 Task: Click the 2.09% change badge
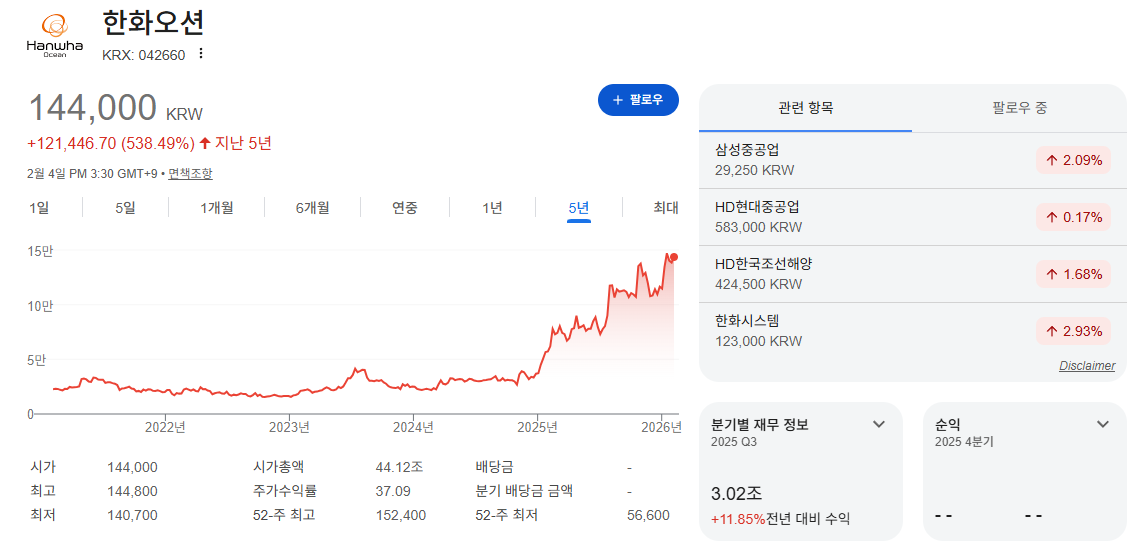click(1073, 160)
